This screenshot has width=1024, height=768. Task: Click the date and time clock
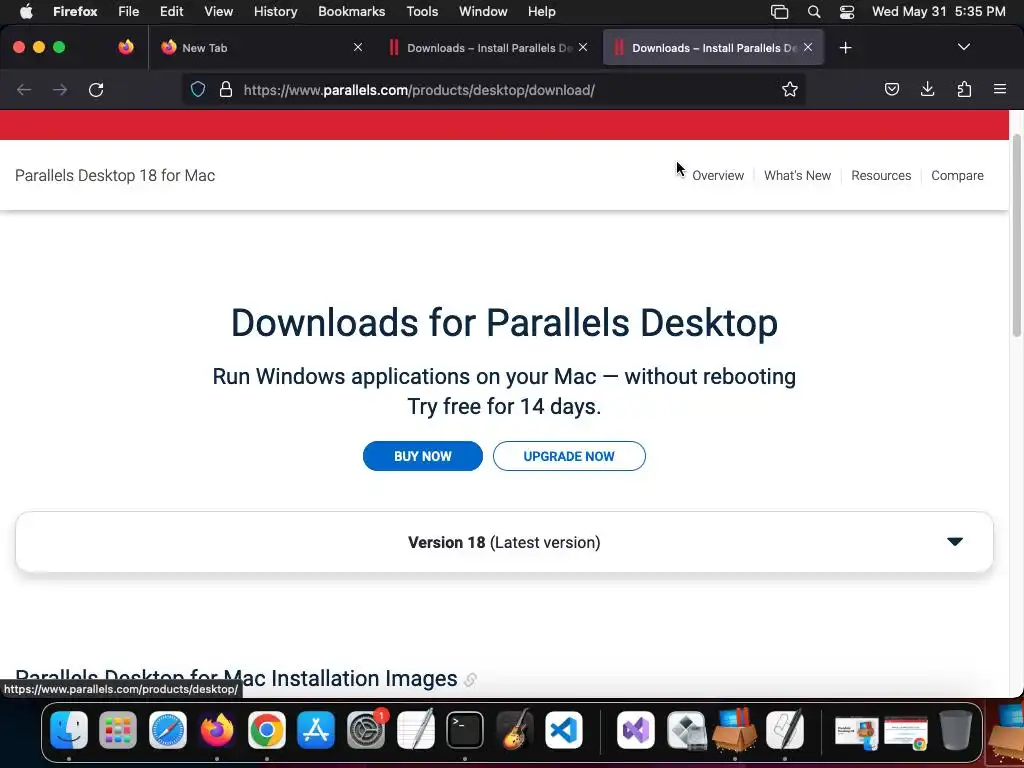click(938, 12)
